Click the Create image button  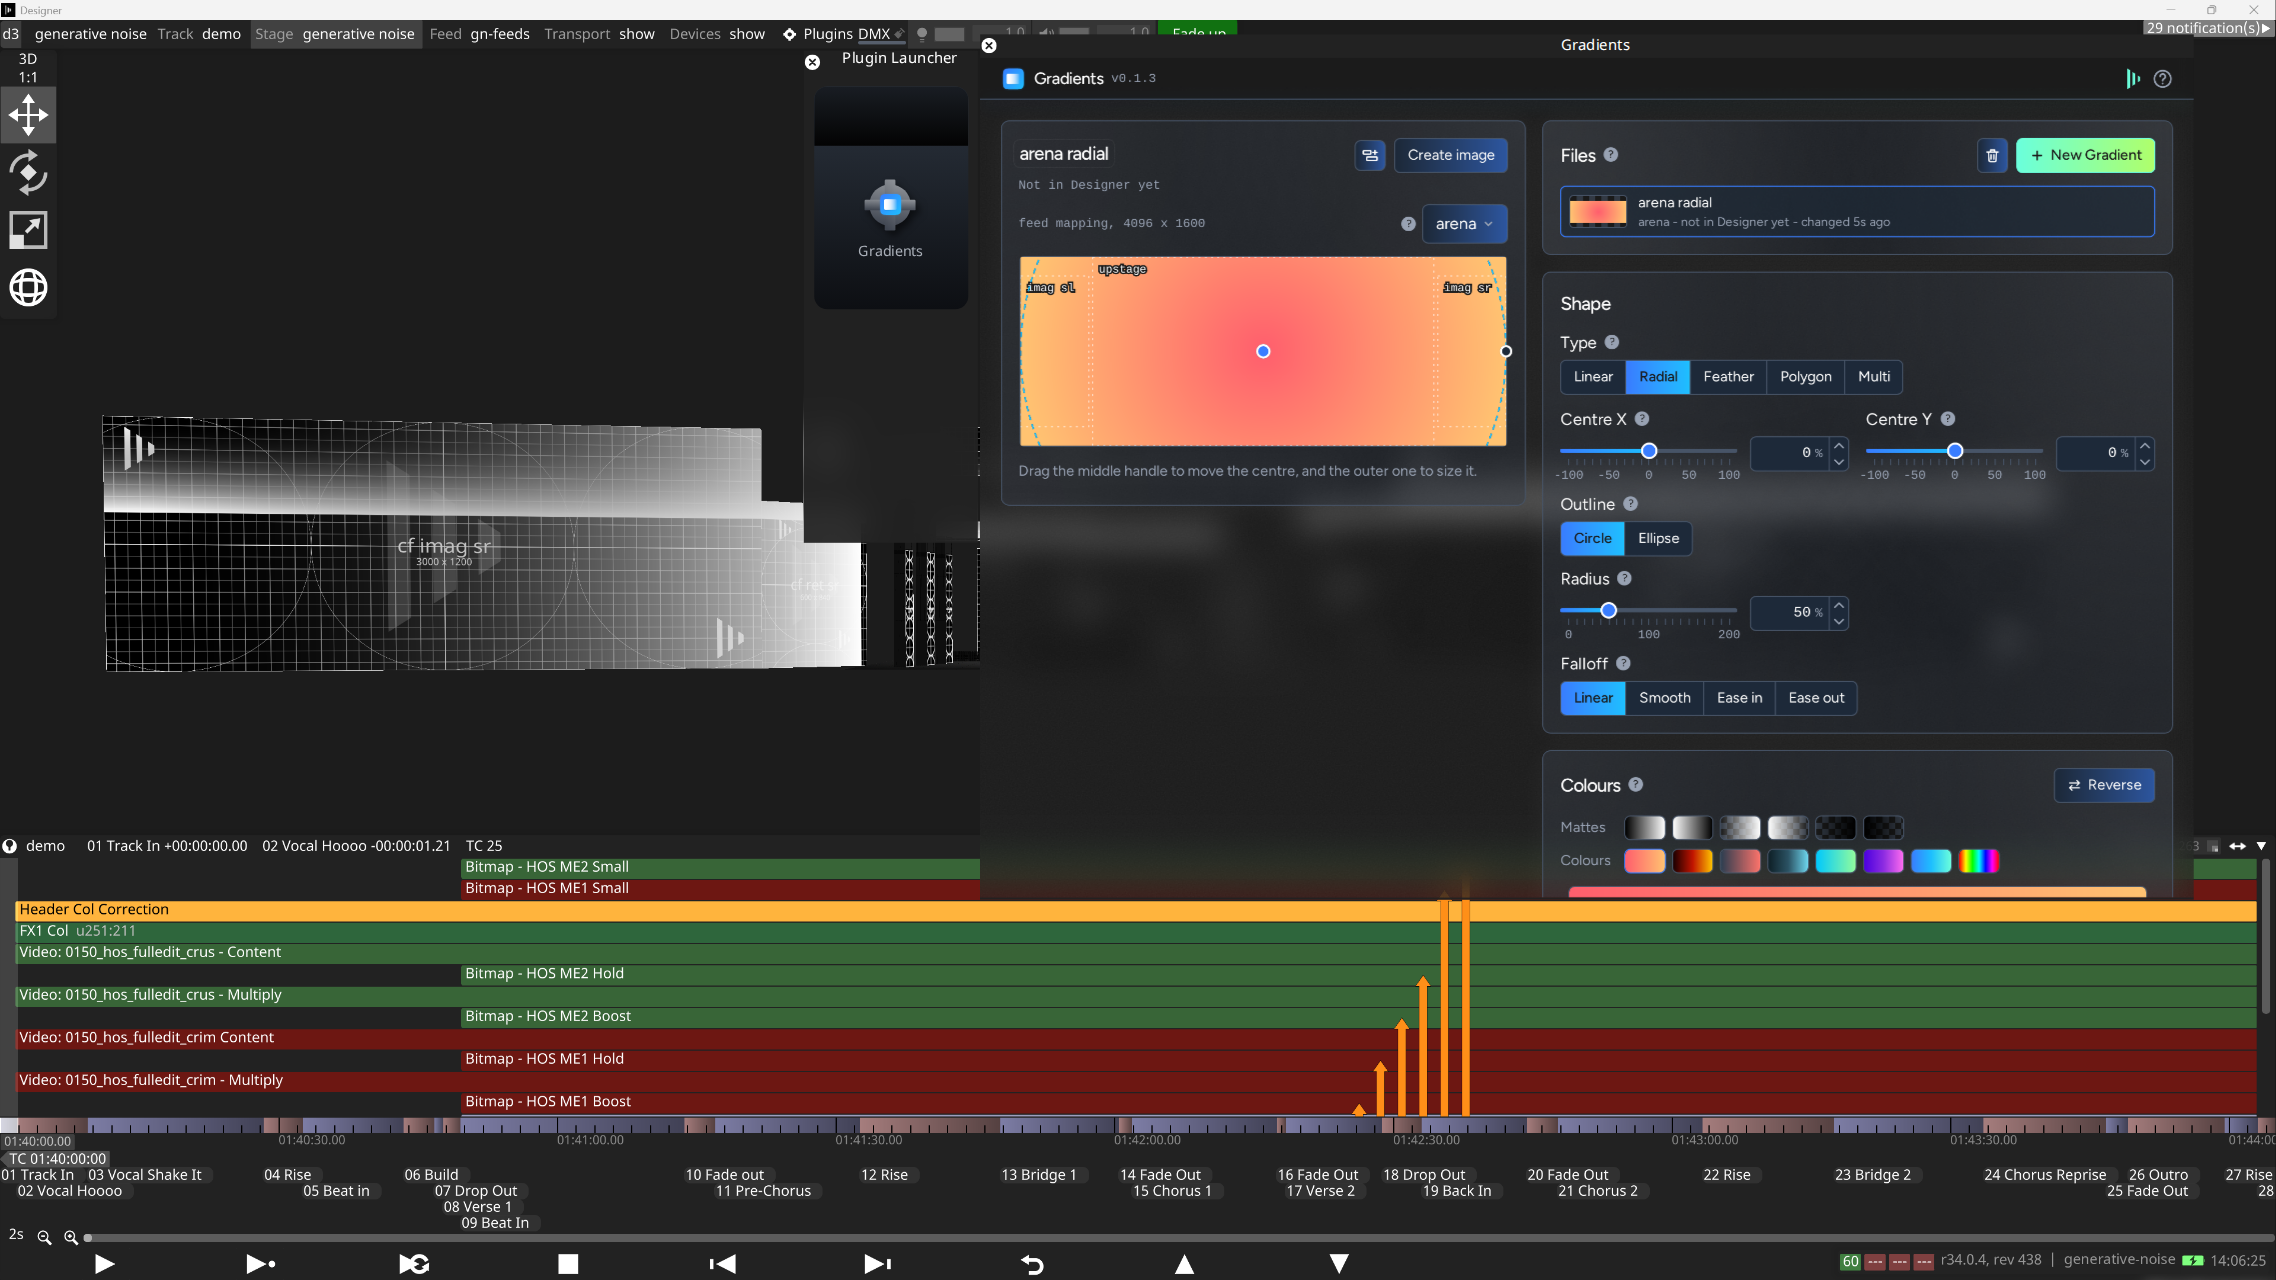pos(1451,155)
